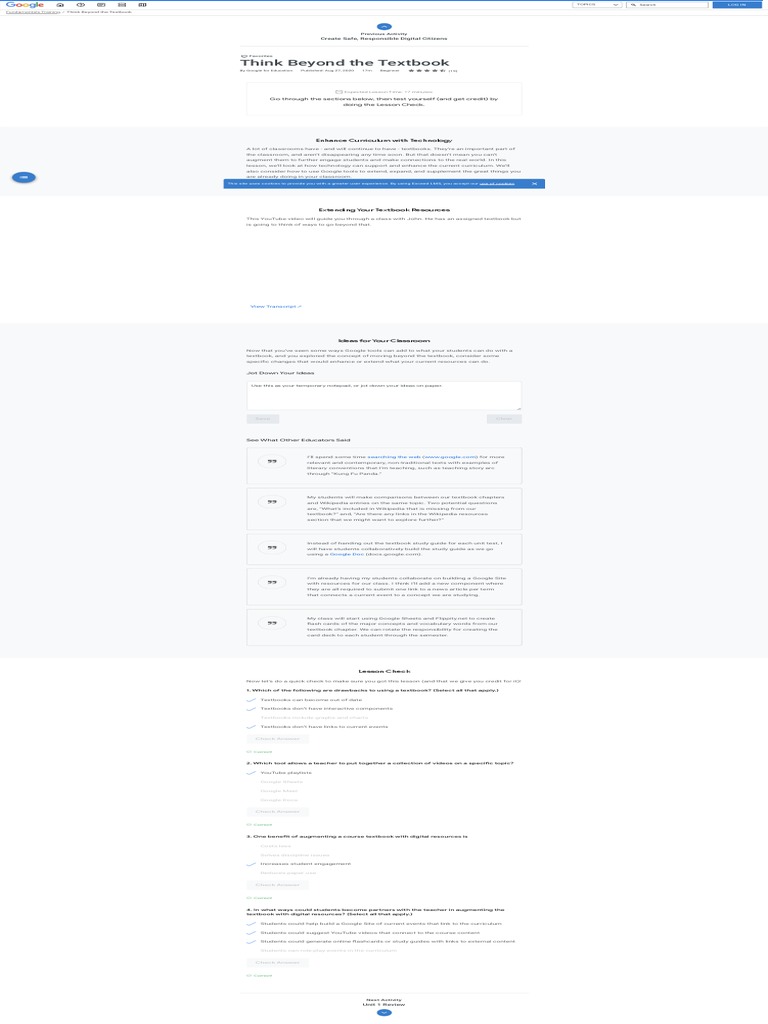Screen dimensions: 768x1024
Task: Open the Google Doc link in educator quote
Action: (347, 554)
